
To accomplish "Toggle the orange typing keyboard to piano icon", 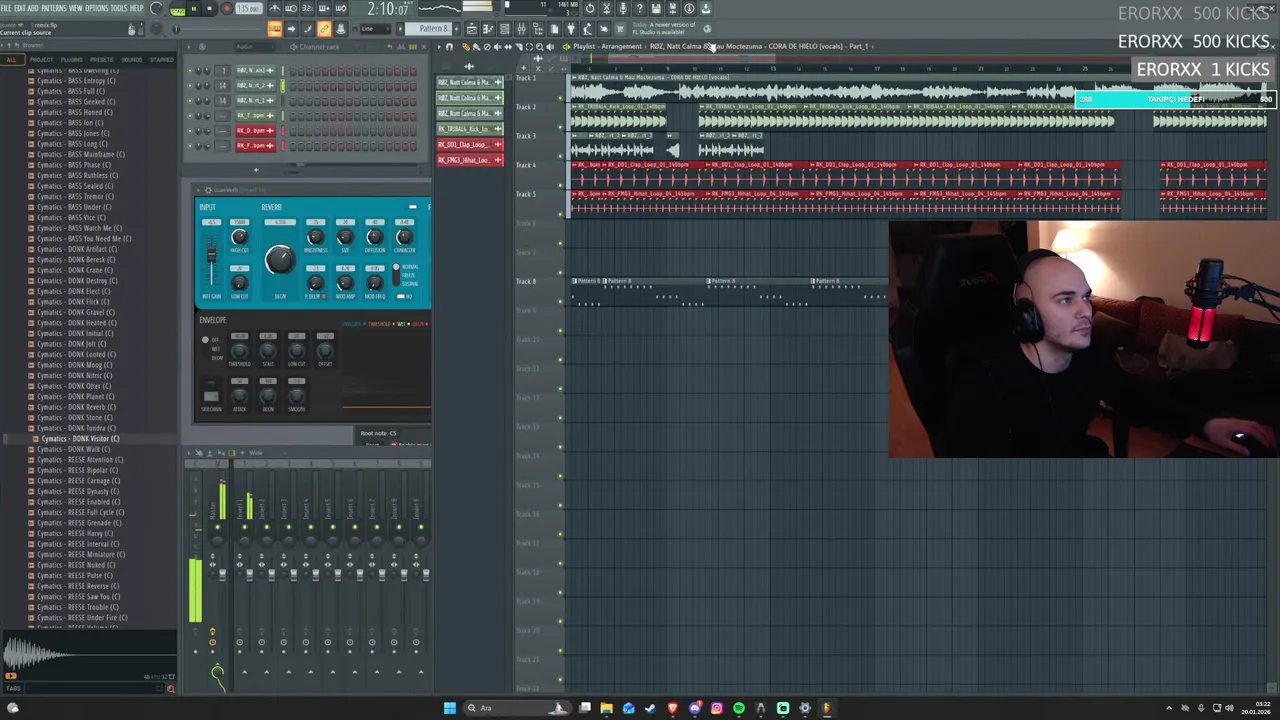I will [x=274, y=28].
